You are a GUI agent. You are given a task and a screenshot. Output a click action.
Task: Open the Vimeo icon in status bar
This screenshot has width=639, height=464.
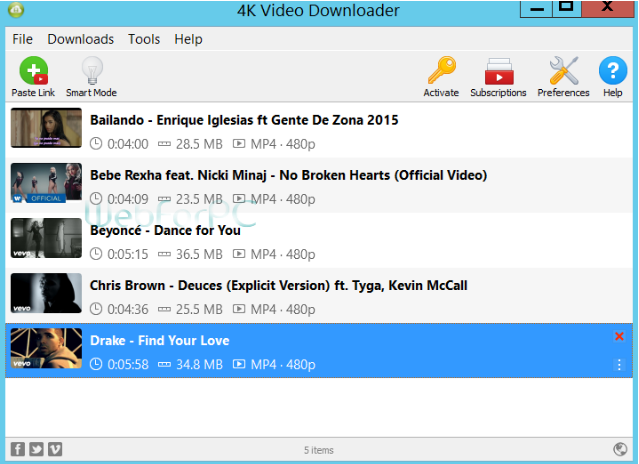pos(55,449)
